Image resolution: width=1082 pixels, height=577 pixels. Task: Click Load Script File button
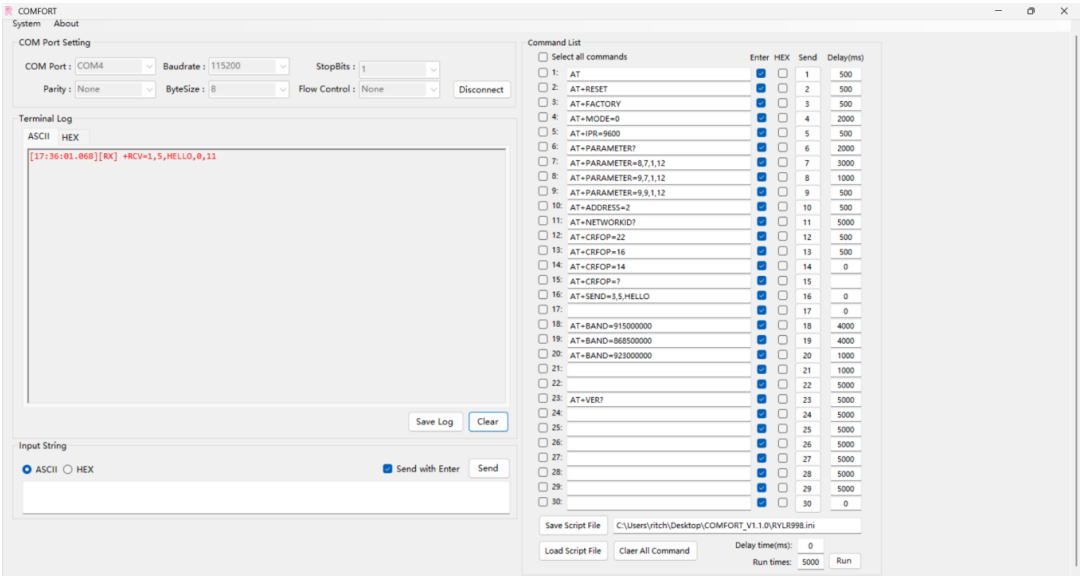tap(573, 551)
